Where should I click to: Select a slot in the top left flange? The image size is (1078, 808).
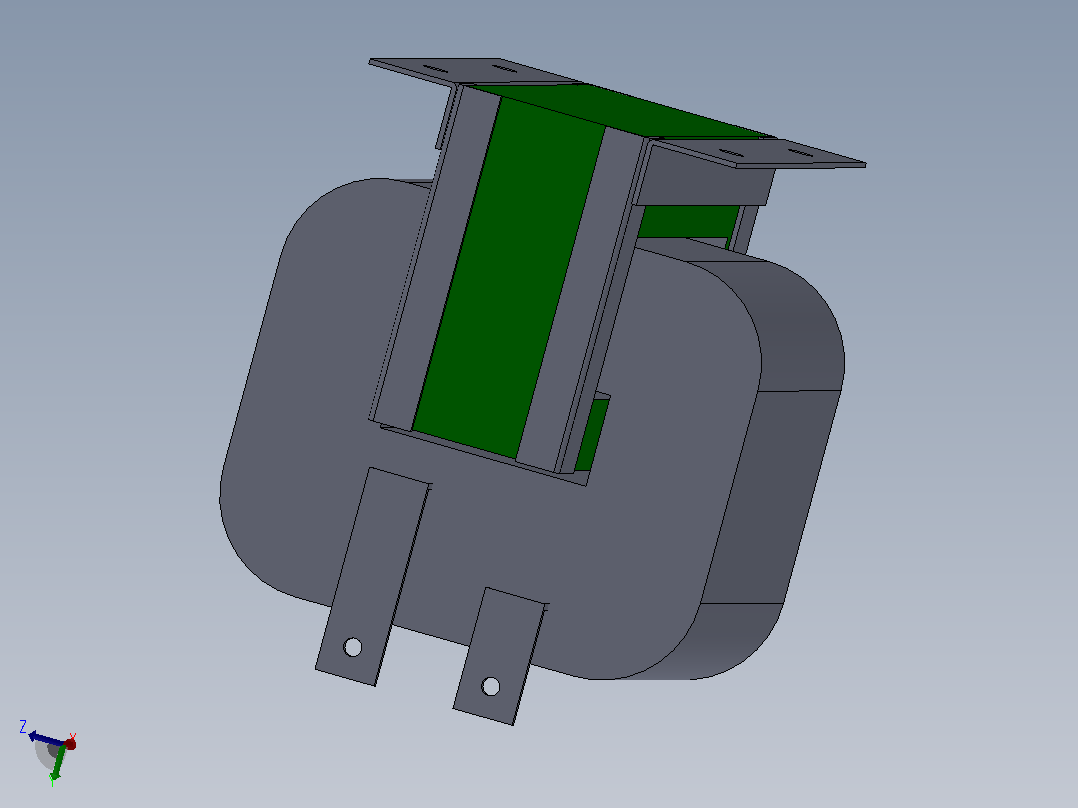coord(435,68)
